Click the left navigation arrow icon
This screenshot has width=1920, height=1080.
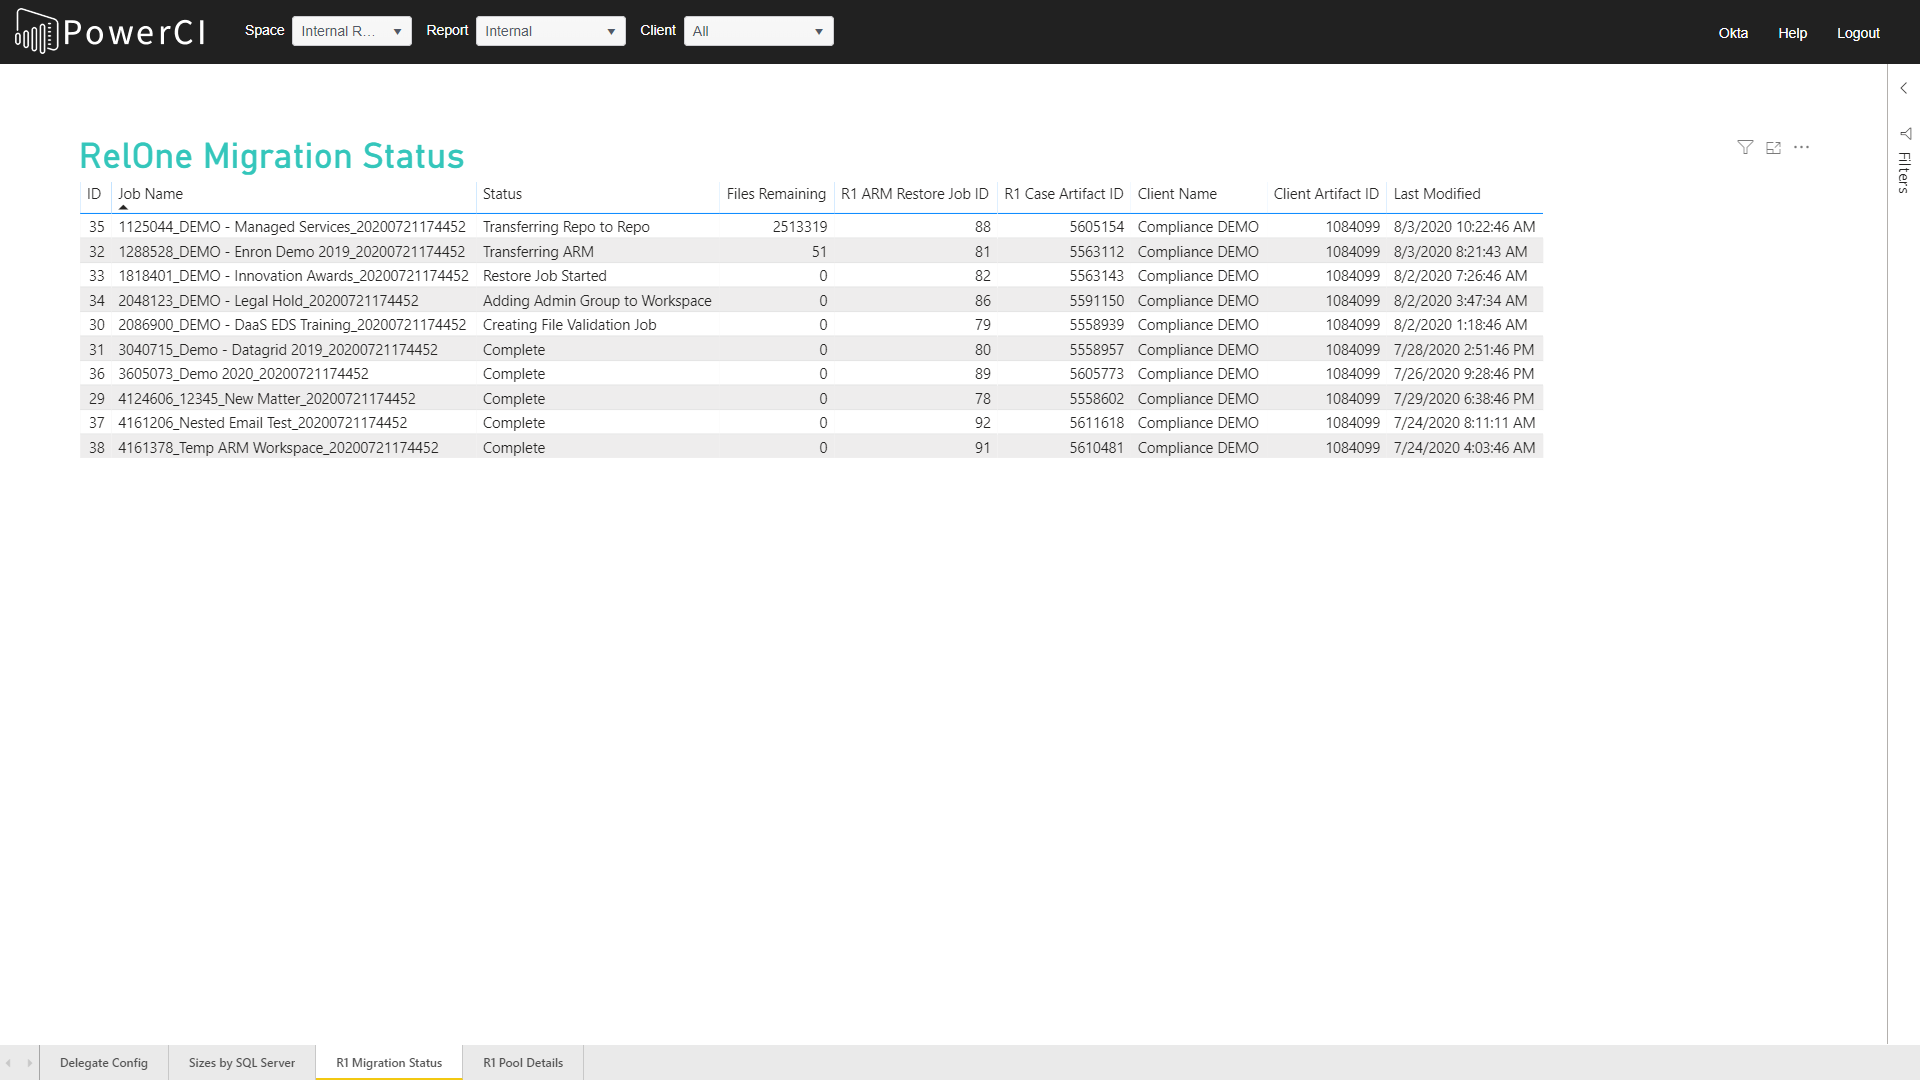(x=9, y=1063)
